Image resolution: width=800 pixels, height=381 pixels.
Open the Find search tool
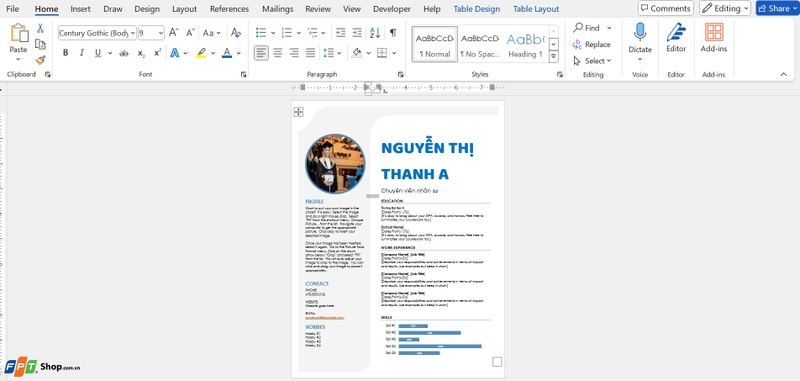click(586, 28)
